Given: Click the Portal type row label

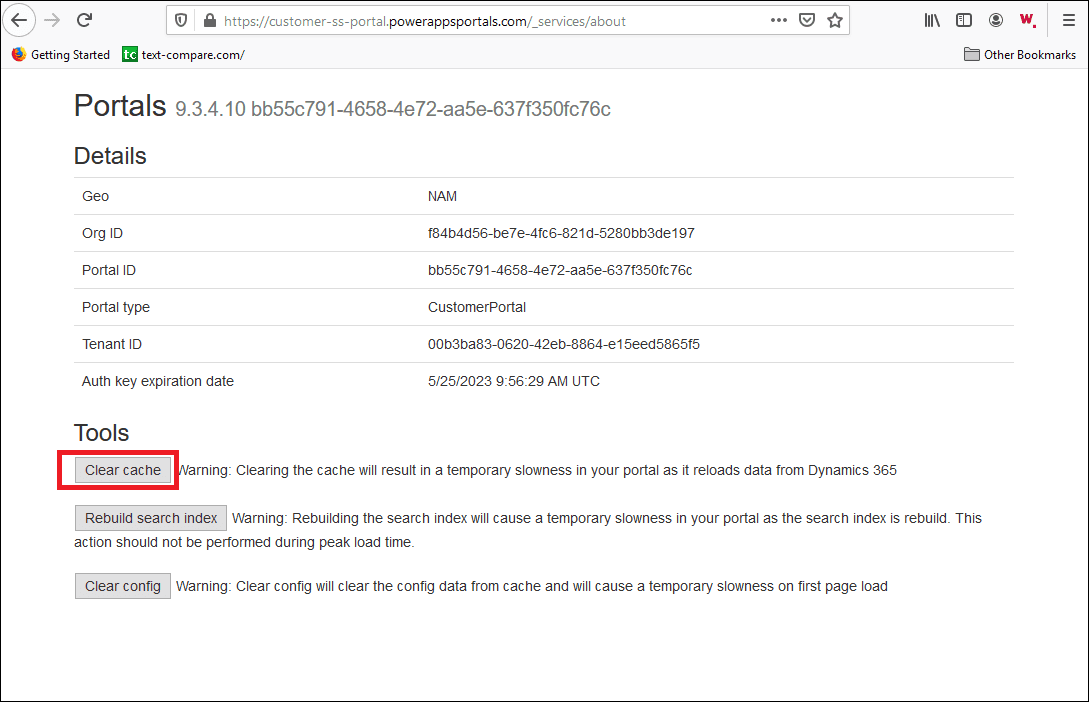Looking at the screenshot, I should click(116, 307).
